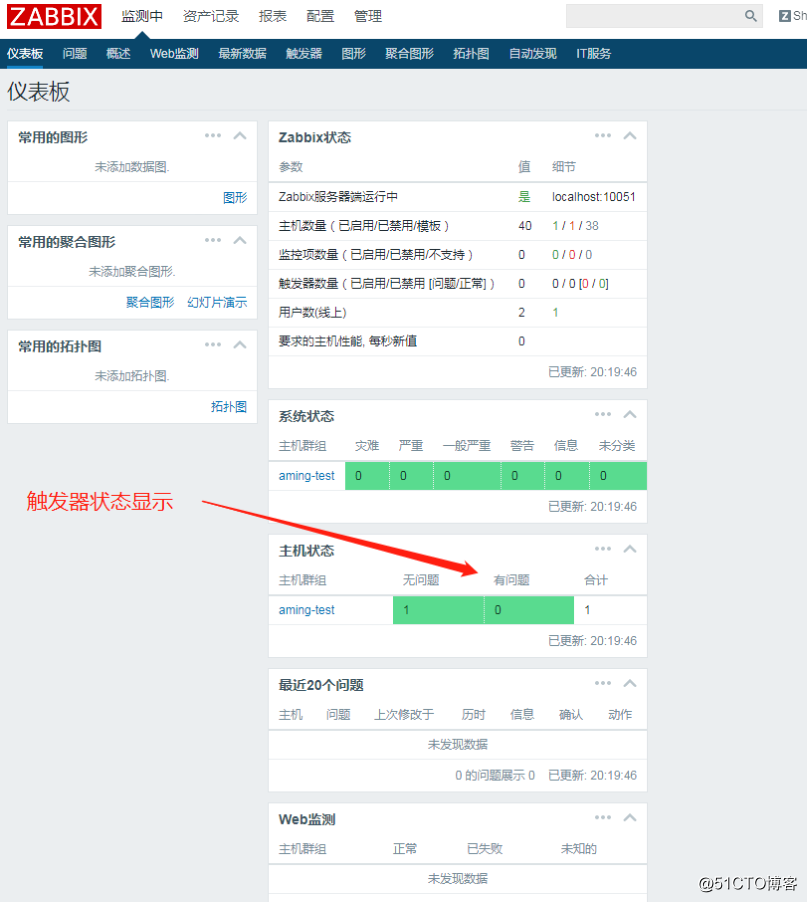Open options dots in 主机状态 widget
This screenshot has width=807, height=902.
pos(603,549)
